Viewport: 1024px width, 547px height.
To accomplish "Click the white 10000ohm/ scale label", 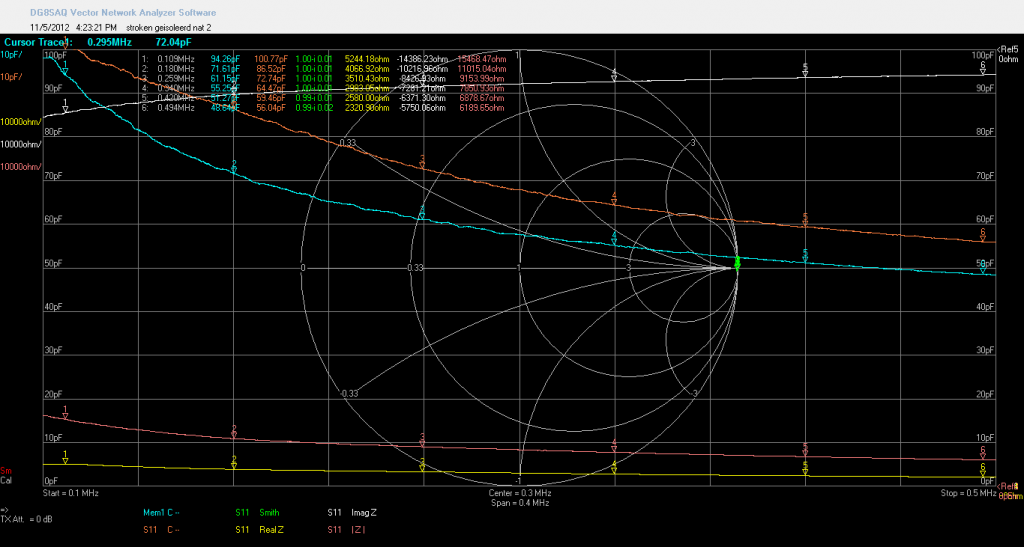I will coord(21,144).
